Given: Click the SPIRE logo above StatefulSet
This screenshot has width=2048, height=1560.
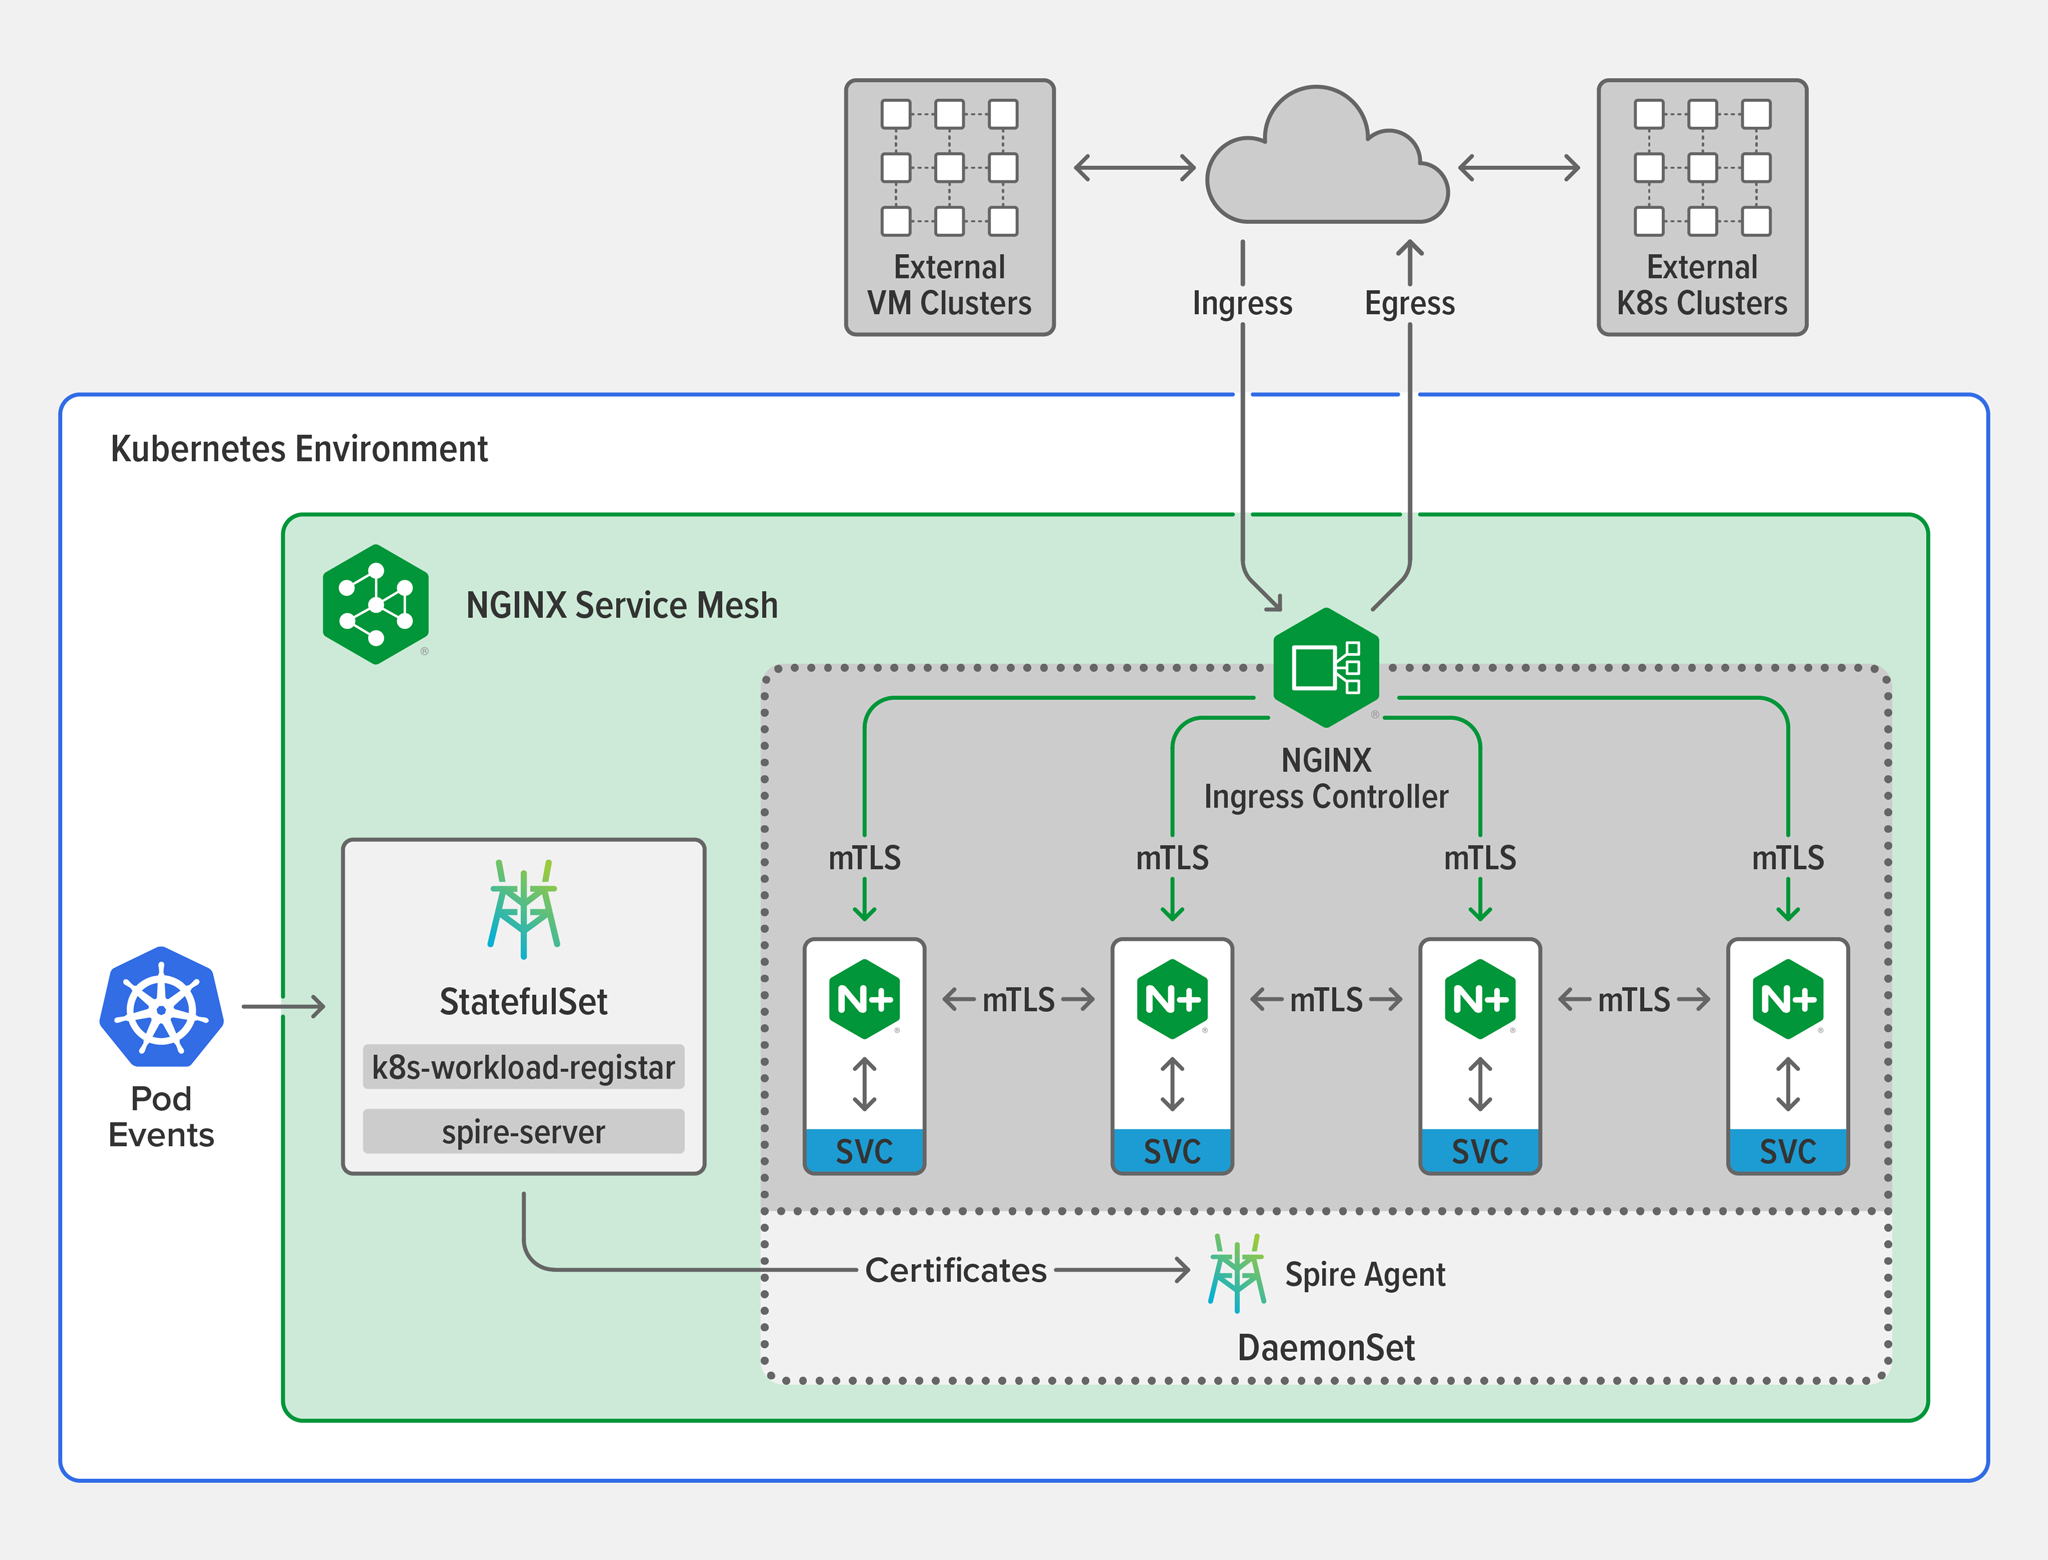Looking at the screenshot, I should [x=524, y=909].
